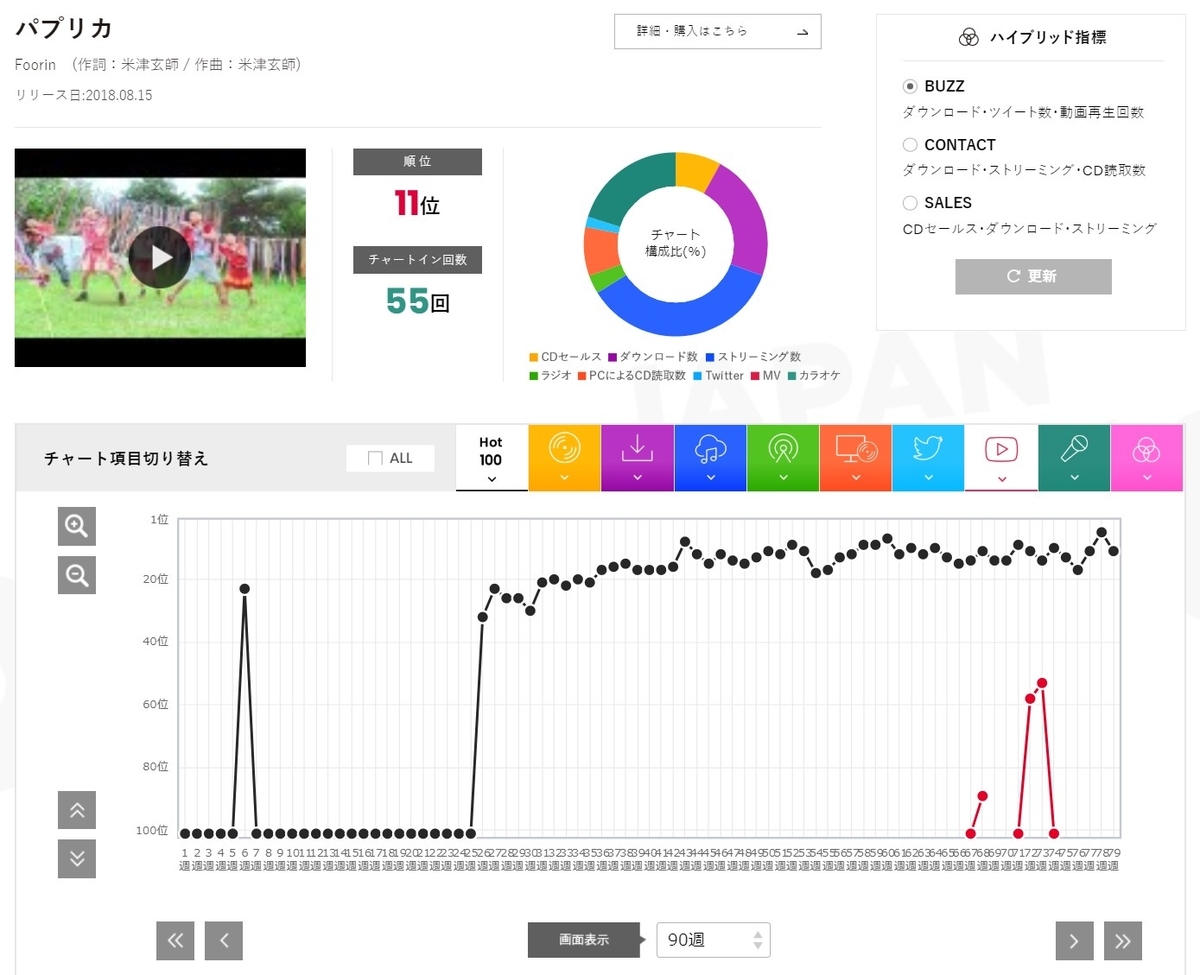Toggle the orange PC CD lookup tab

click(x=856, y=458)
